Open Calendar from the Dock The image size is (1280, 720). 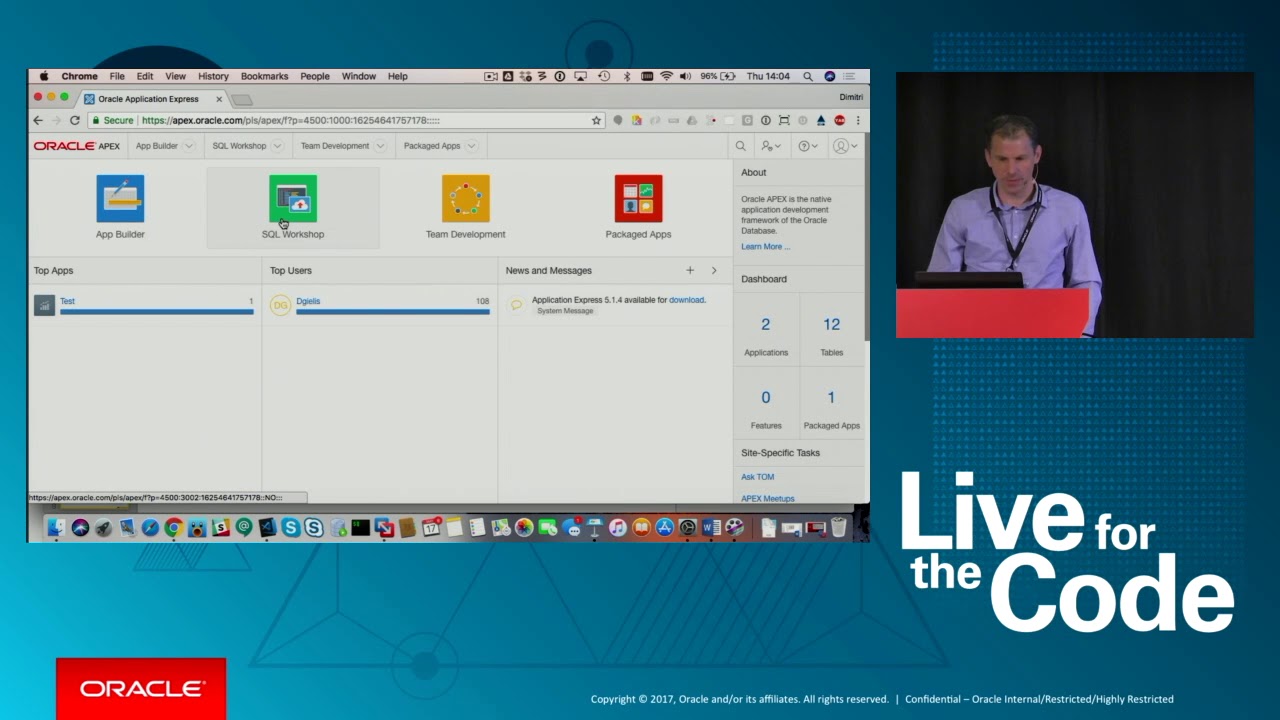coord(431,528)
